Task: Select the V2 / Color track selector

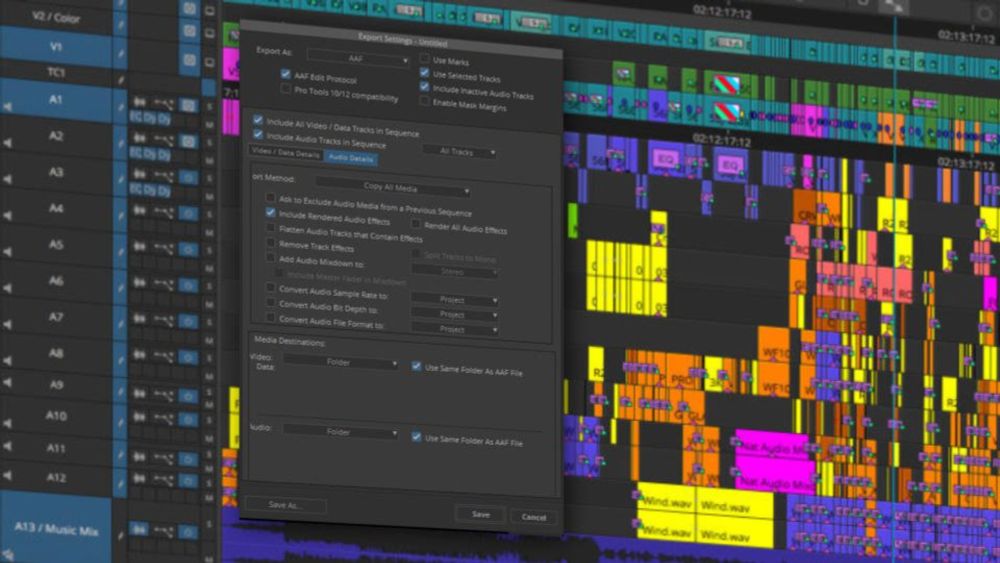Action: pos(56,18)
